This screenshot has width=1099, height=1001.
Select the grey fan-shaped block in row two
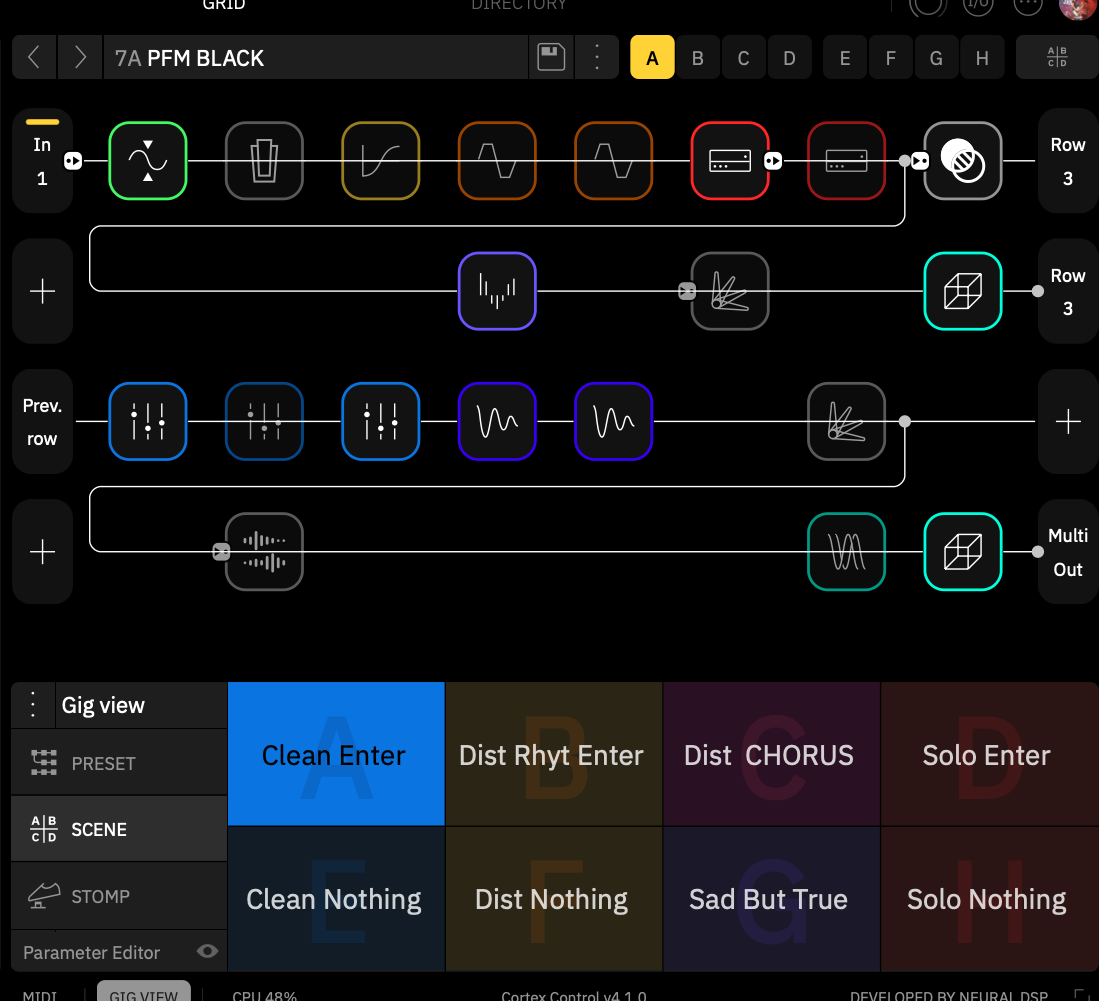click(730, 291)
